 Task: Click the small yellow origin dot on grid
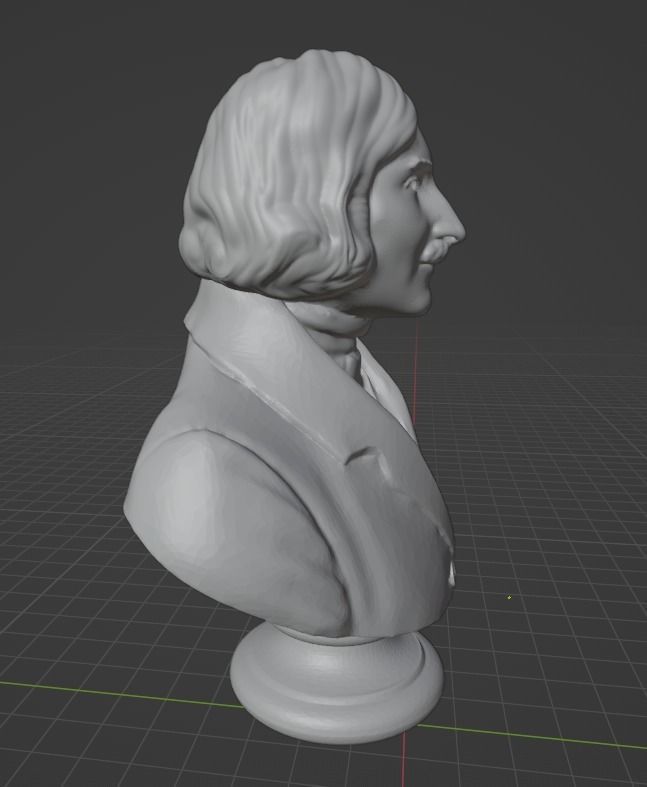(x=509, y=597)
